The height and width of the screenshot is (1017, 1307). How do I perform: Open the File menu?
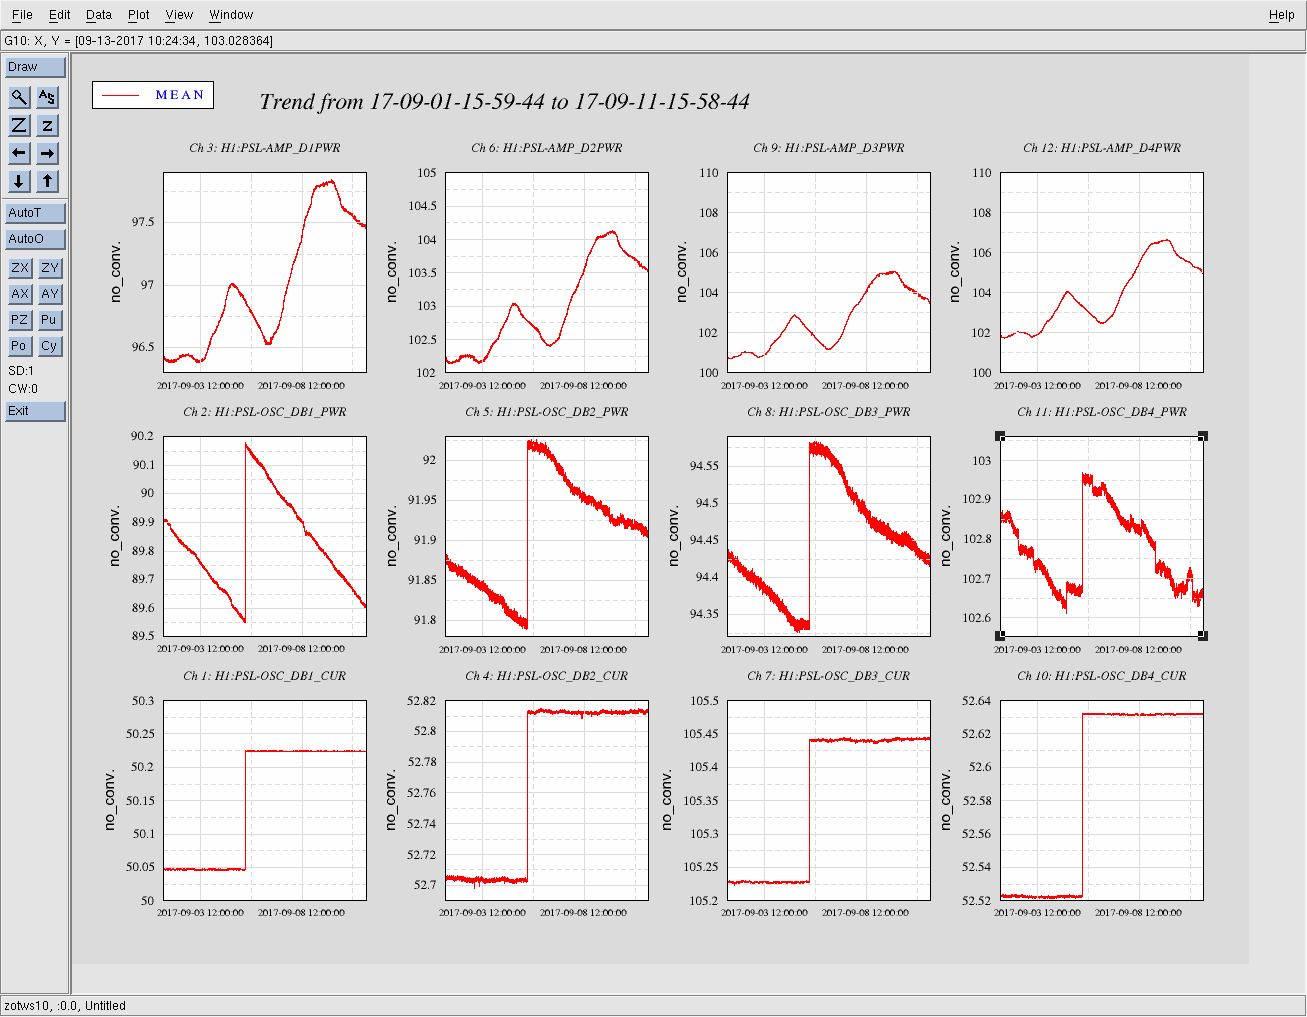22,15
